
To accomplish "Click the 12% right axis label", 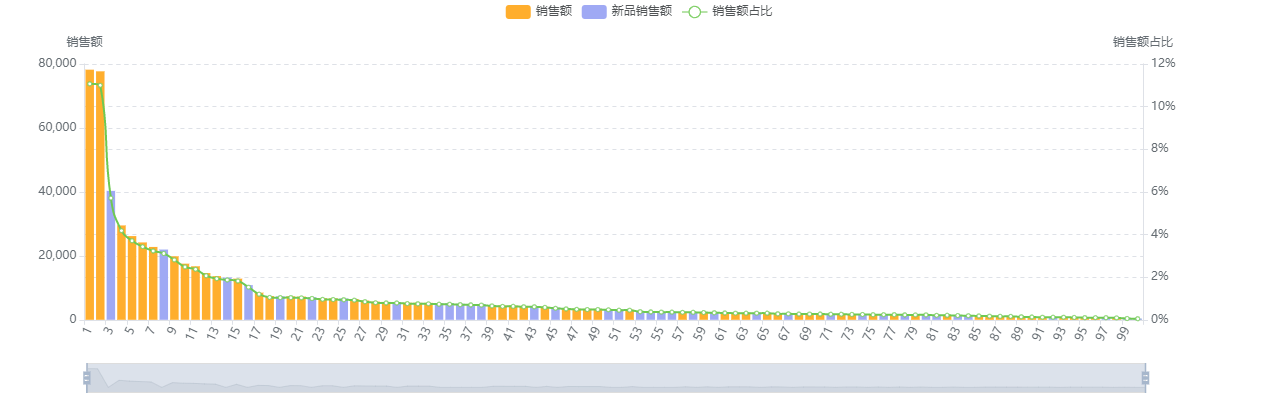I will [x=1163, y=63].
